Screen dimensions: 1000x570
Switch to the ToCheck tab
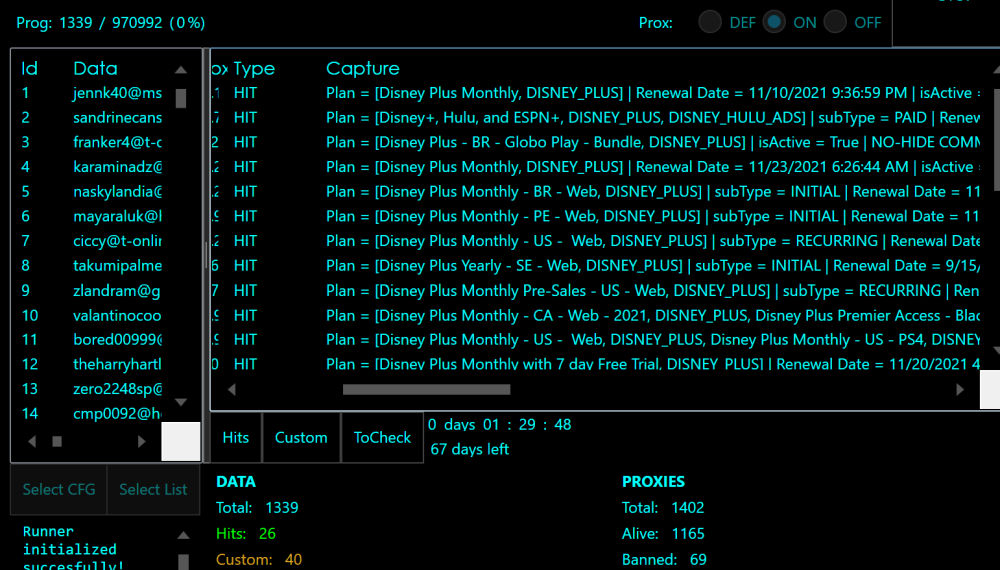[382, 437]
